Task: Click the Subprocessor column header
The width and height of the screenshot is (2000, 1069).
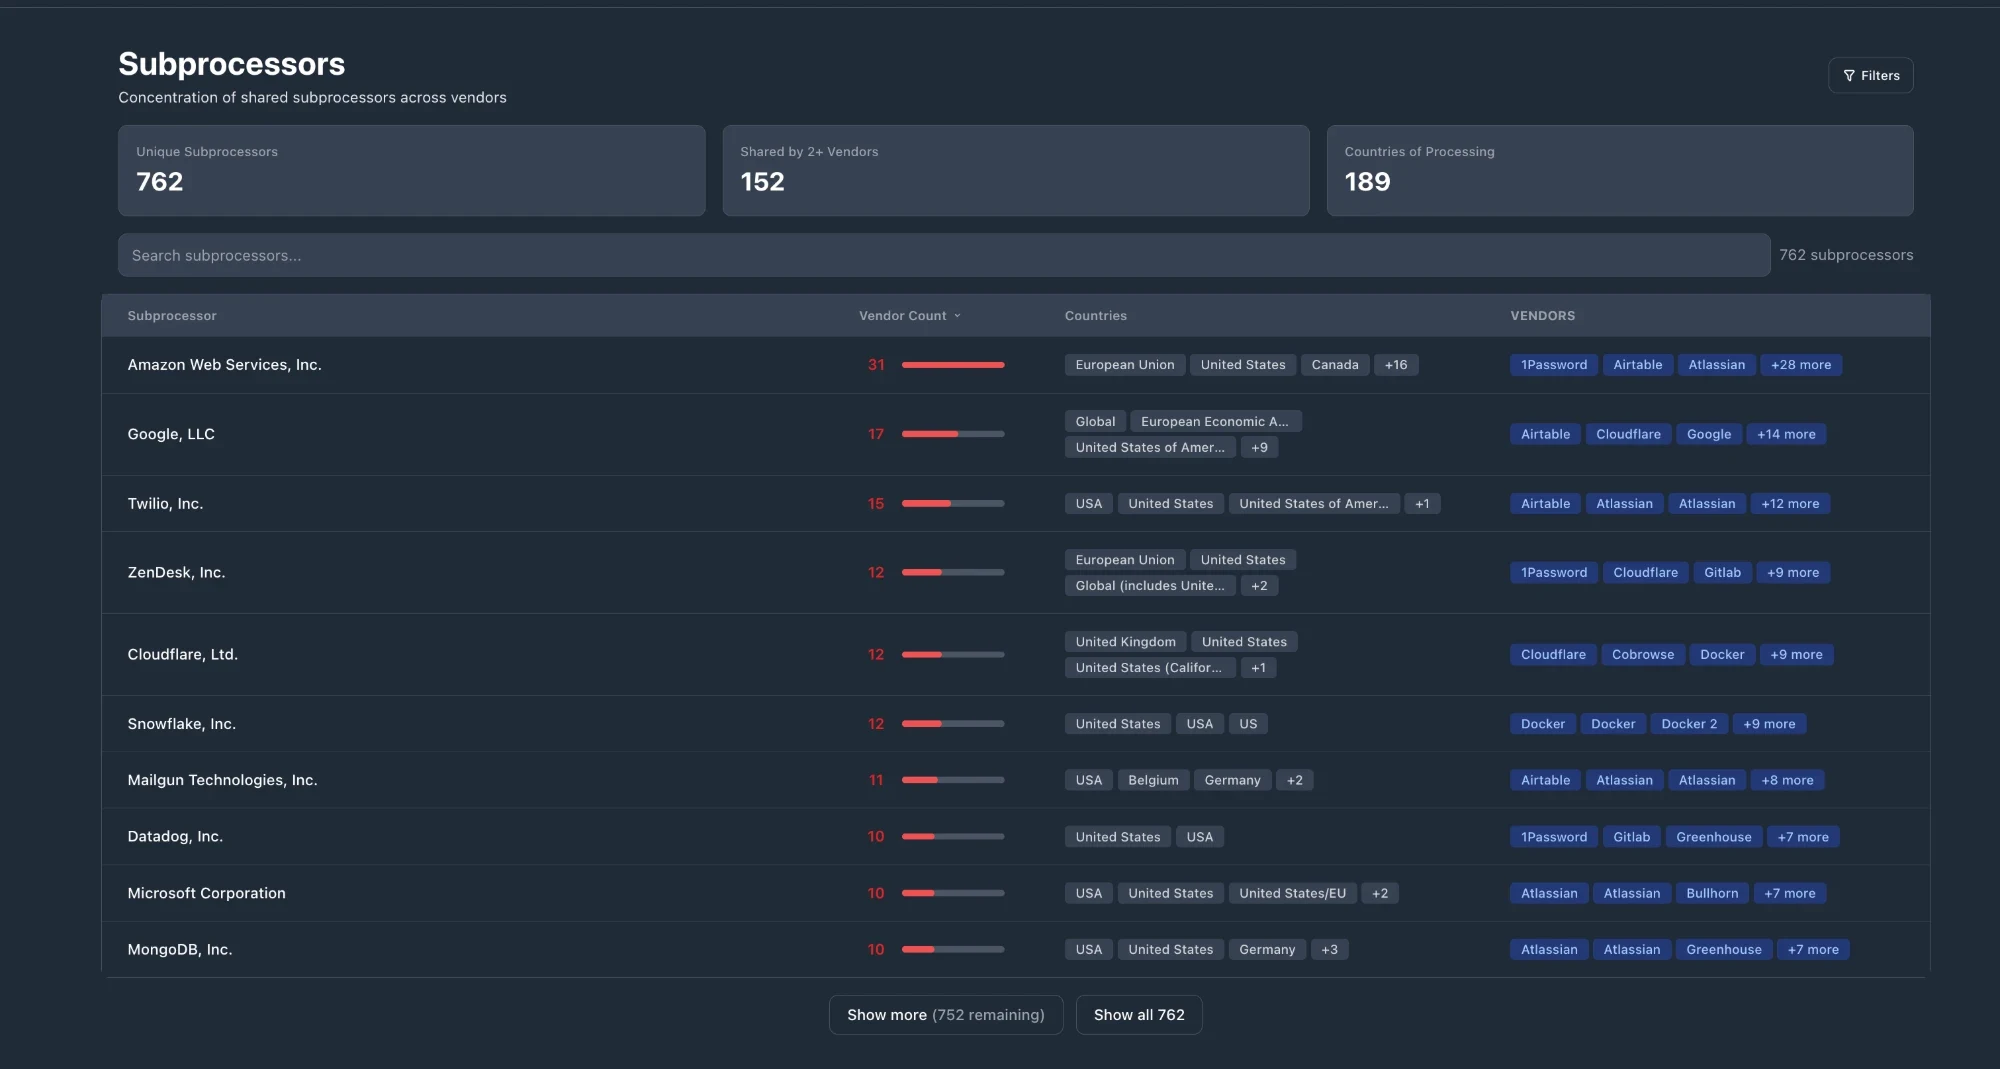Action: point(172,315)
